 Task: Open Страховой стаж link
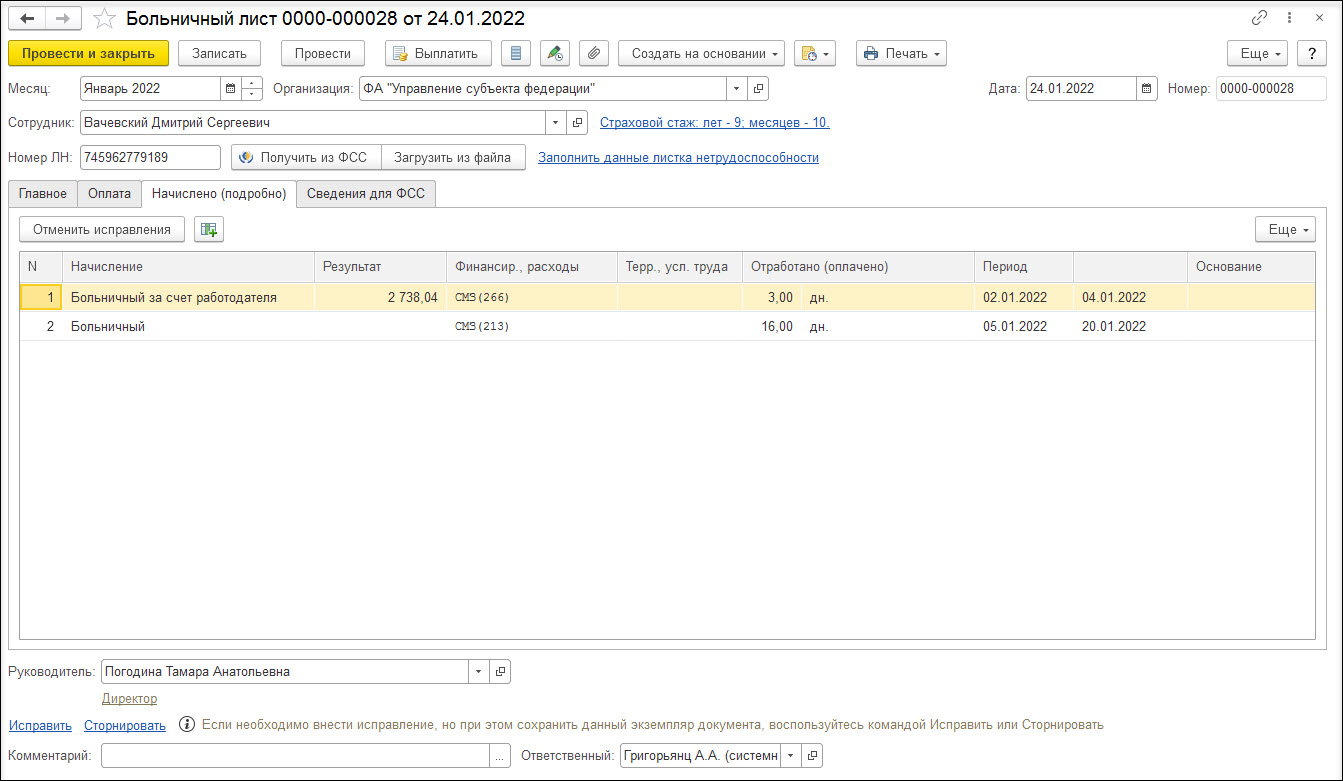pyautogui.click(x=715, y=123)
